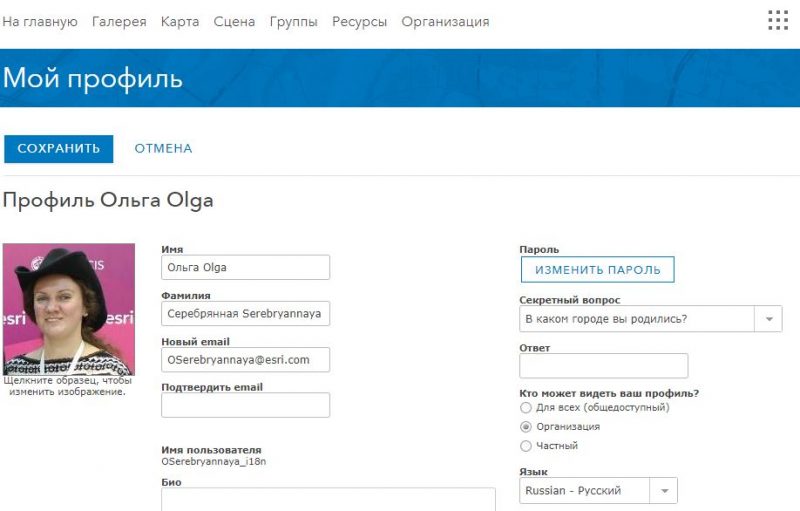Viewport: 800px width, 511px height.
Task: Expand the secret question dropdown
Action: point(768,319)
